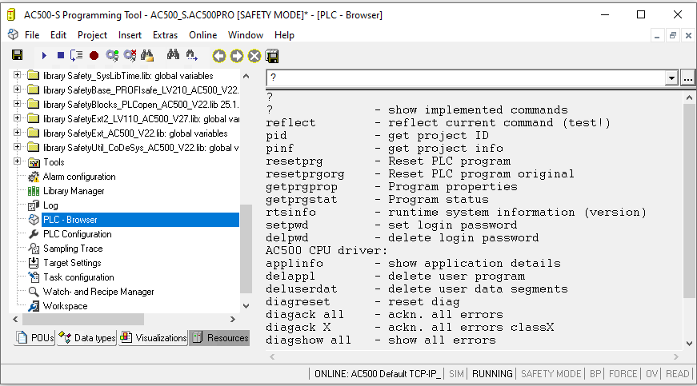
Task: Open the command entry dropdown arrow
Action: tap(672, 78)
